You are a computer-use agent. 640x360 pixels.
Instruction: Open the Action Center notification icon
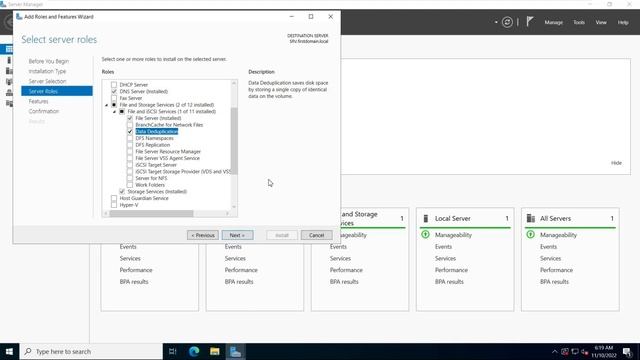tap(627, 351)
